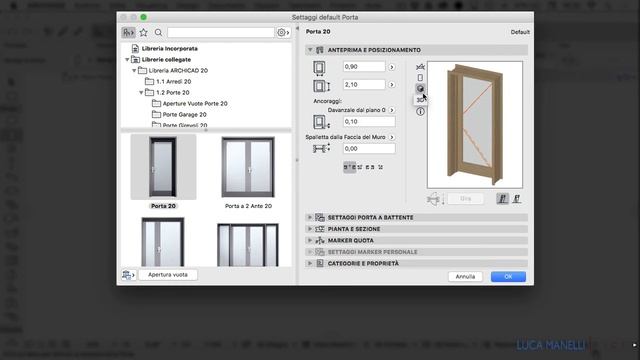The image size is (640, 360).
Task: Click the 3D door preview image
Action: [475, 125]
